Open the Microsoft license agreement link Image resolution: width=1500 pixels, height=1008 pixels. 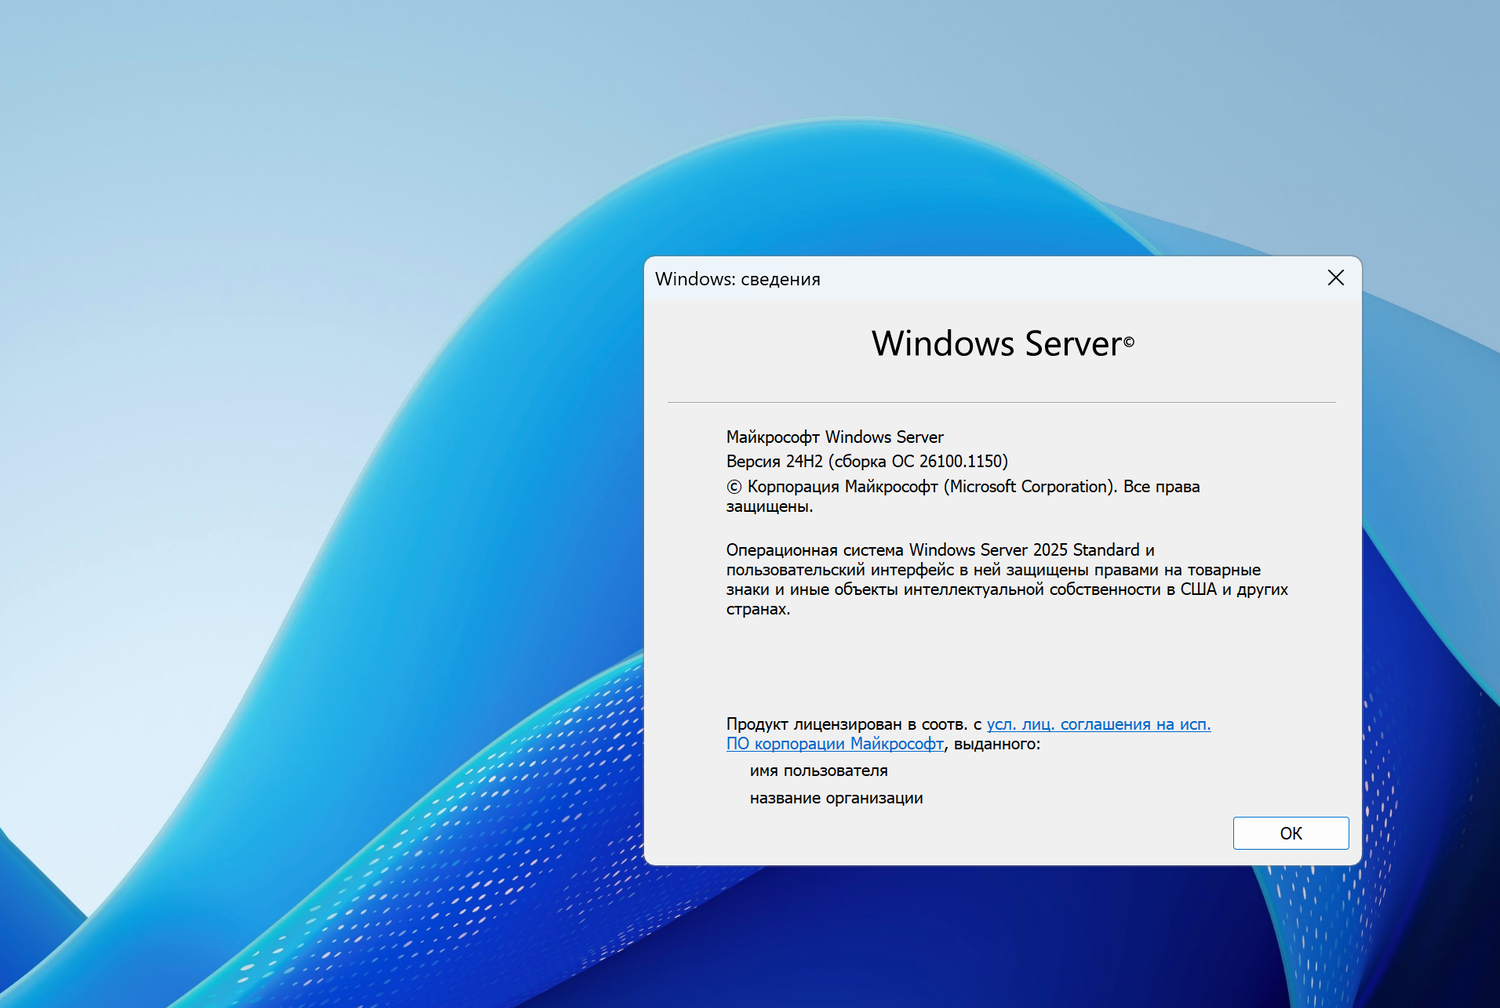point(1098,723)
